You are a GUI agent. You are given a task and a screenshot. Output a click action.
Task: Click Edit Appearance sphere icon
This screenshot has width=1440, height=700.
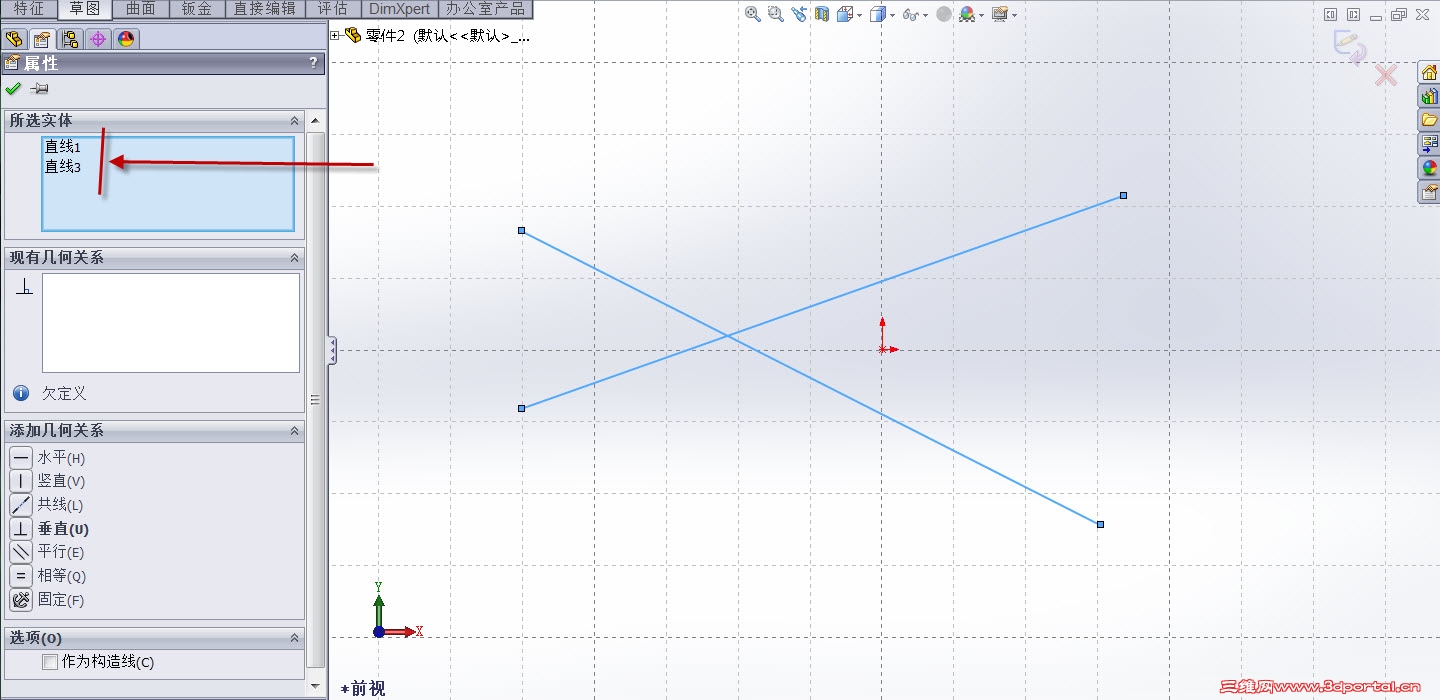[x=944, y=14]
